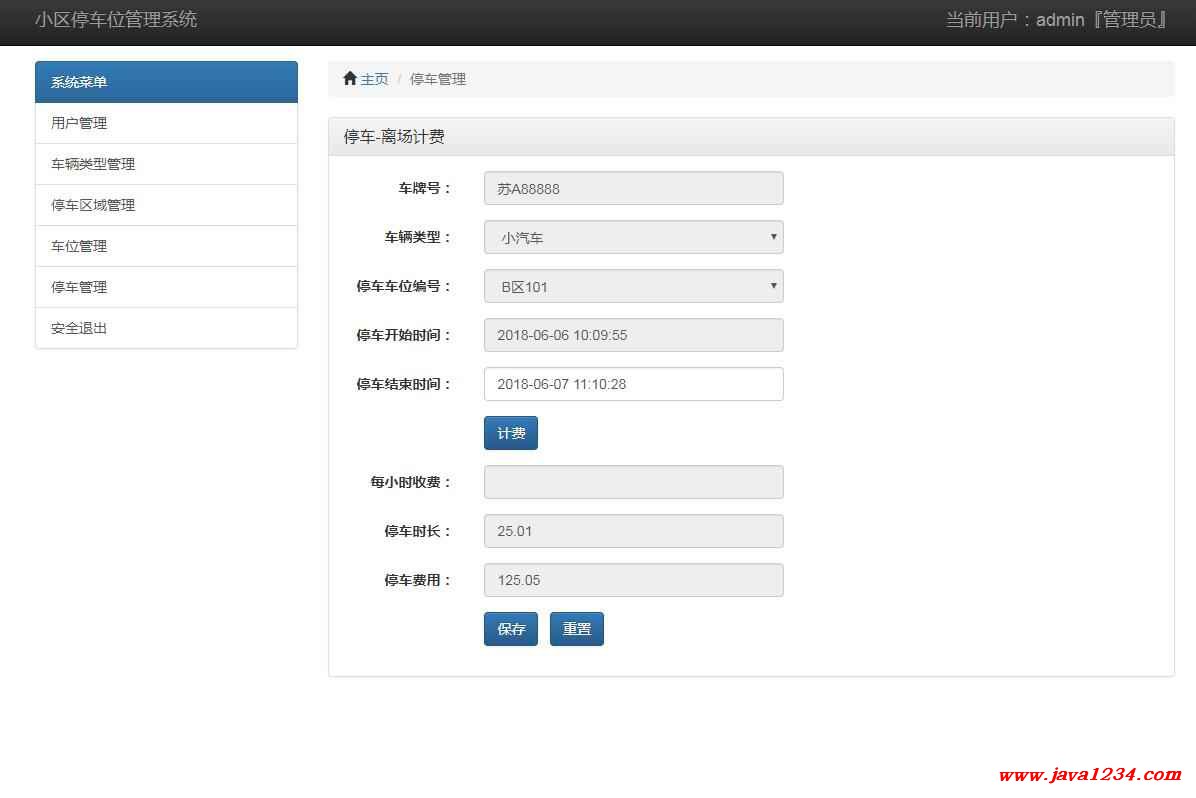Click the 小区停车位管理系统 title
The height and width of the screenshot is (798, 1196).
[116, 20]
